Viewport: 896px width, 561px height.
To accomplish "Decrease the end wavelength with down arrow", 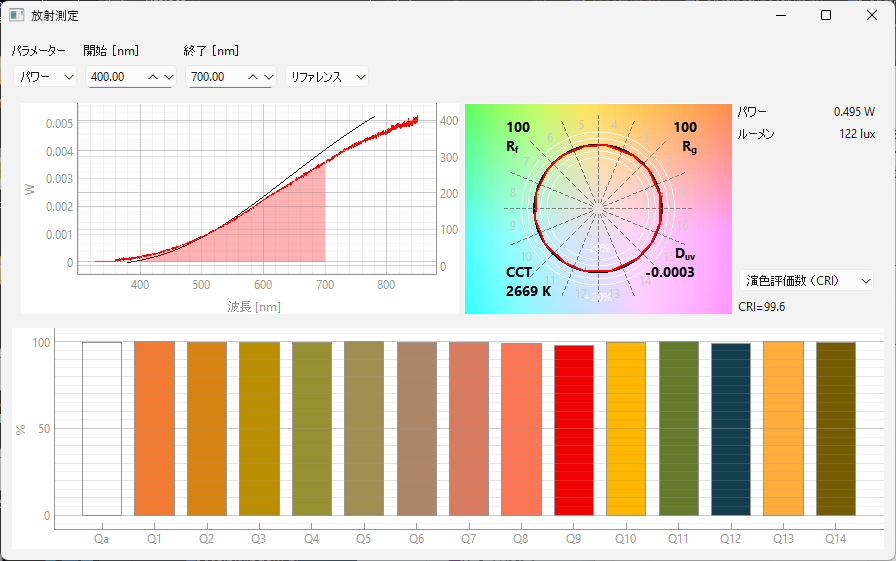I will (267, 77).
